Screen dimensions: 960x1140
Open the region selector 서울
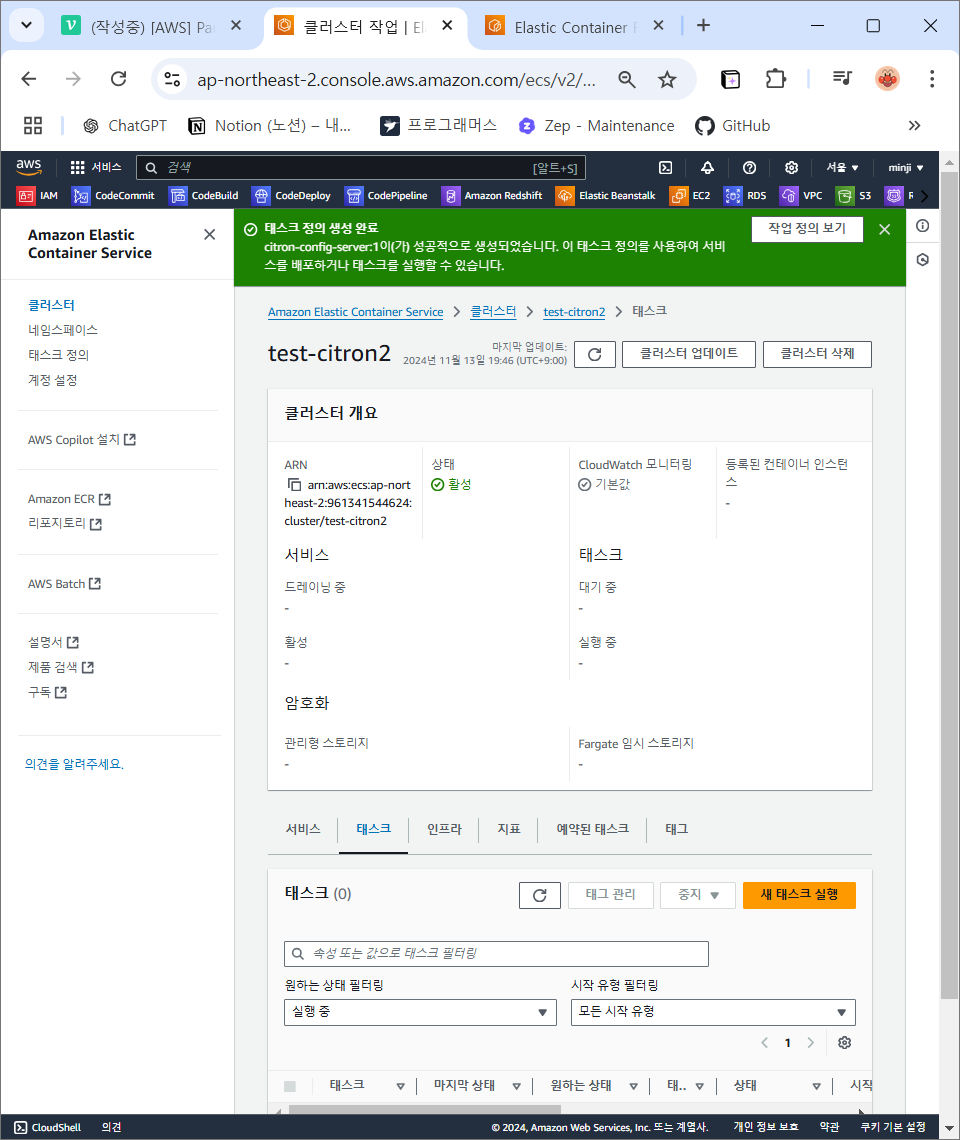(842, 167)
